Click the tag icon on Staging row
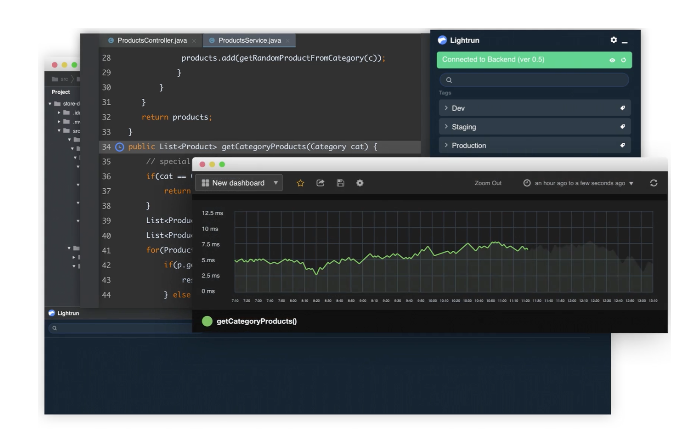 click(x=622, y=127)
